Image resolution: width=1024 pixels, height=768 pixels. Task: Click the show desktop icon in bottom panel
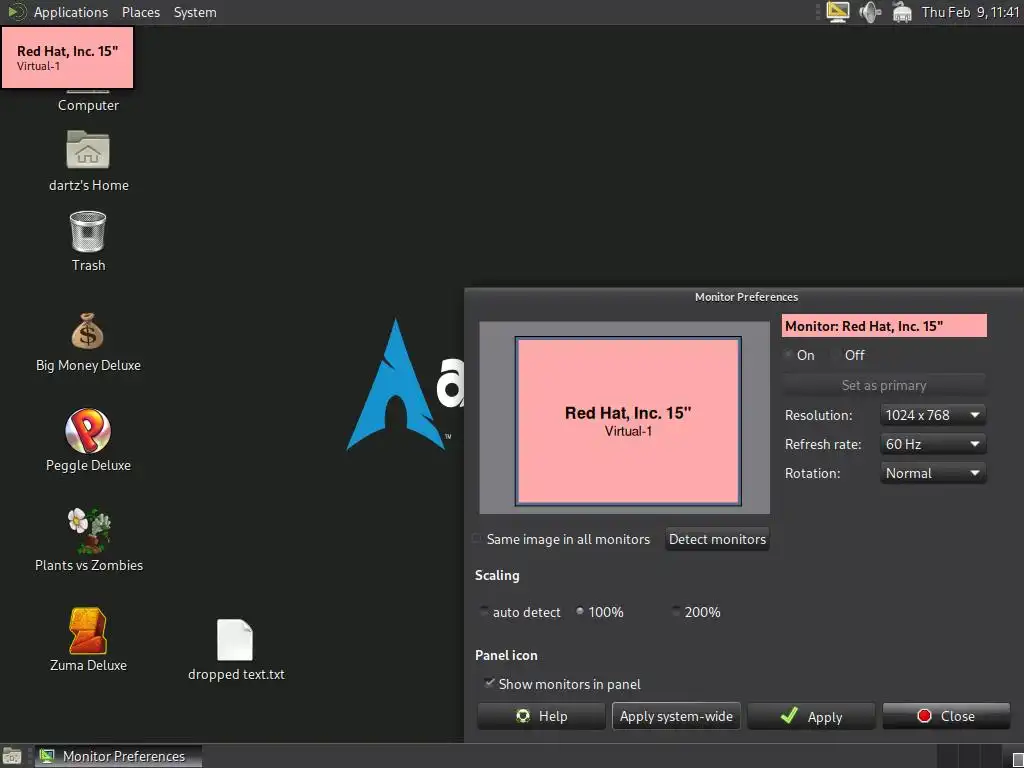tap(12, 756)
